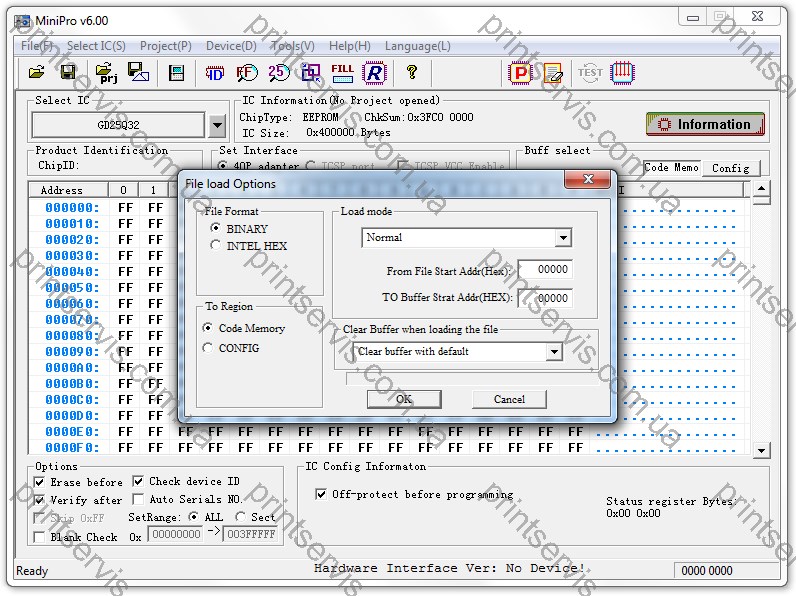Enable Blank Check checkbox
This screenshot has height=596, width=796.
tap(39, 537)
